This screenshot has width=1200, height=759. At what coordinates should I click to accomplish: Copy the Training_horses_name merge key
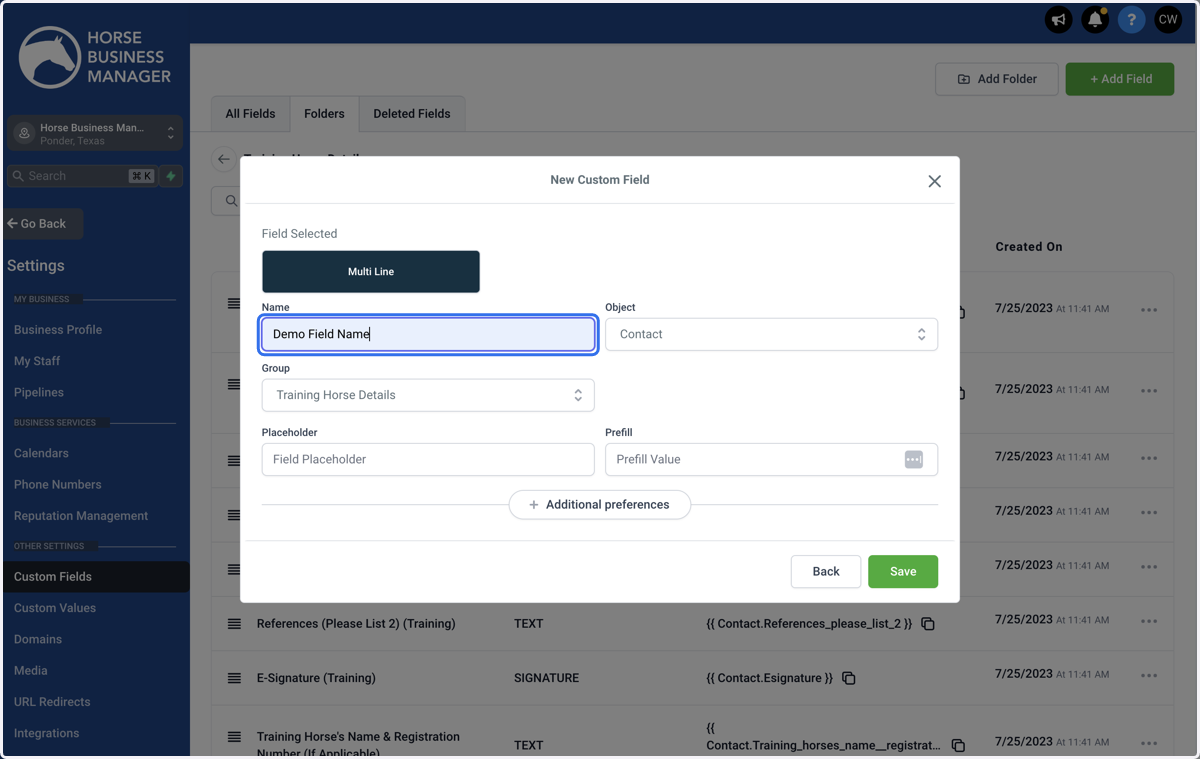point(958,745)
